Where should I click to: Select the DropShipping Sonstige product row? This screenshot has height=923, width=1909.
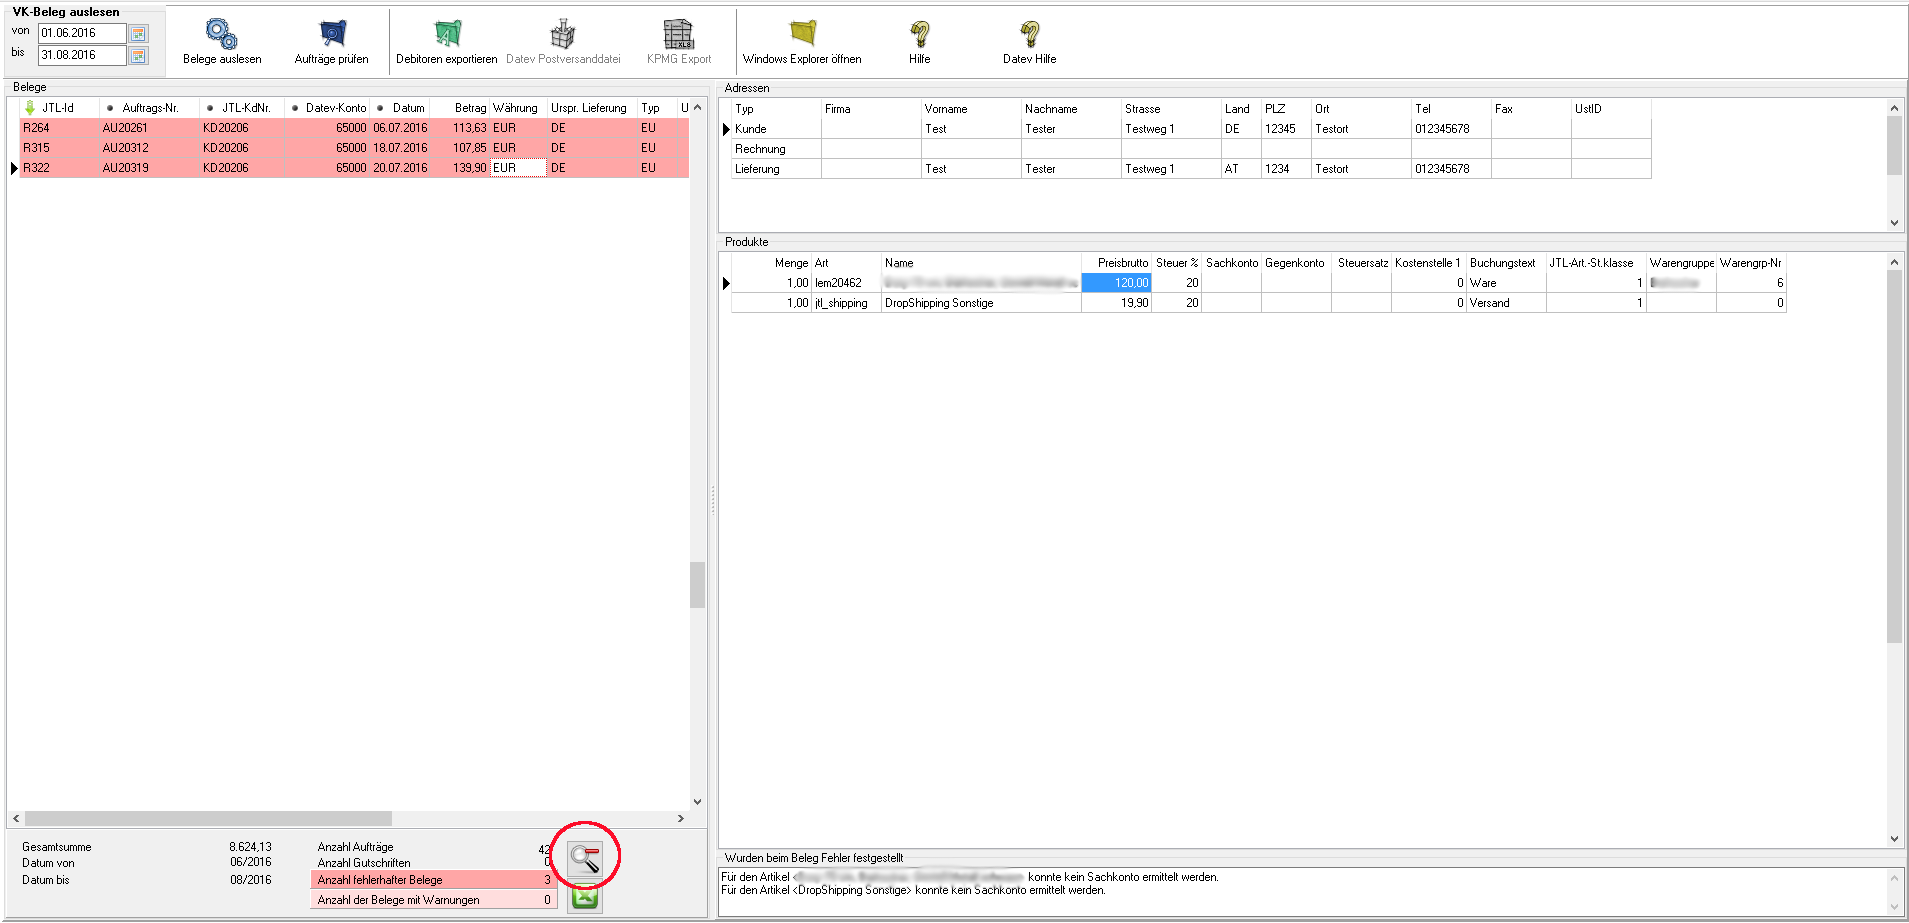click(x=938, y=303)
